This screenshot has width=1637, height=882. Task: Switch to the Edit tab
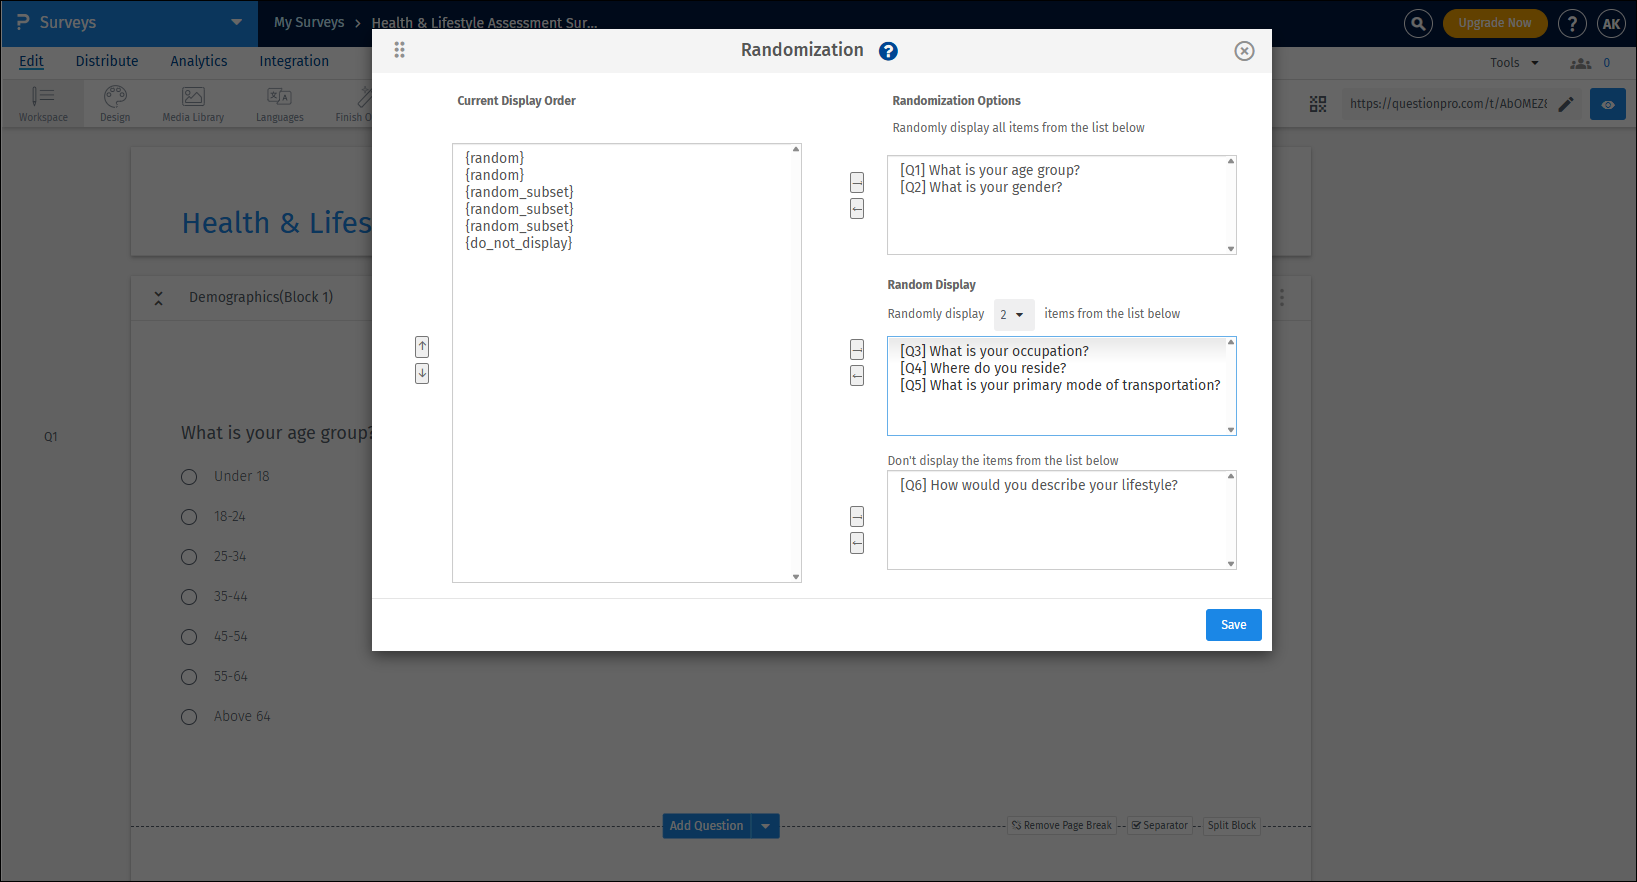31,61
